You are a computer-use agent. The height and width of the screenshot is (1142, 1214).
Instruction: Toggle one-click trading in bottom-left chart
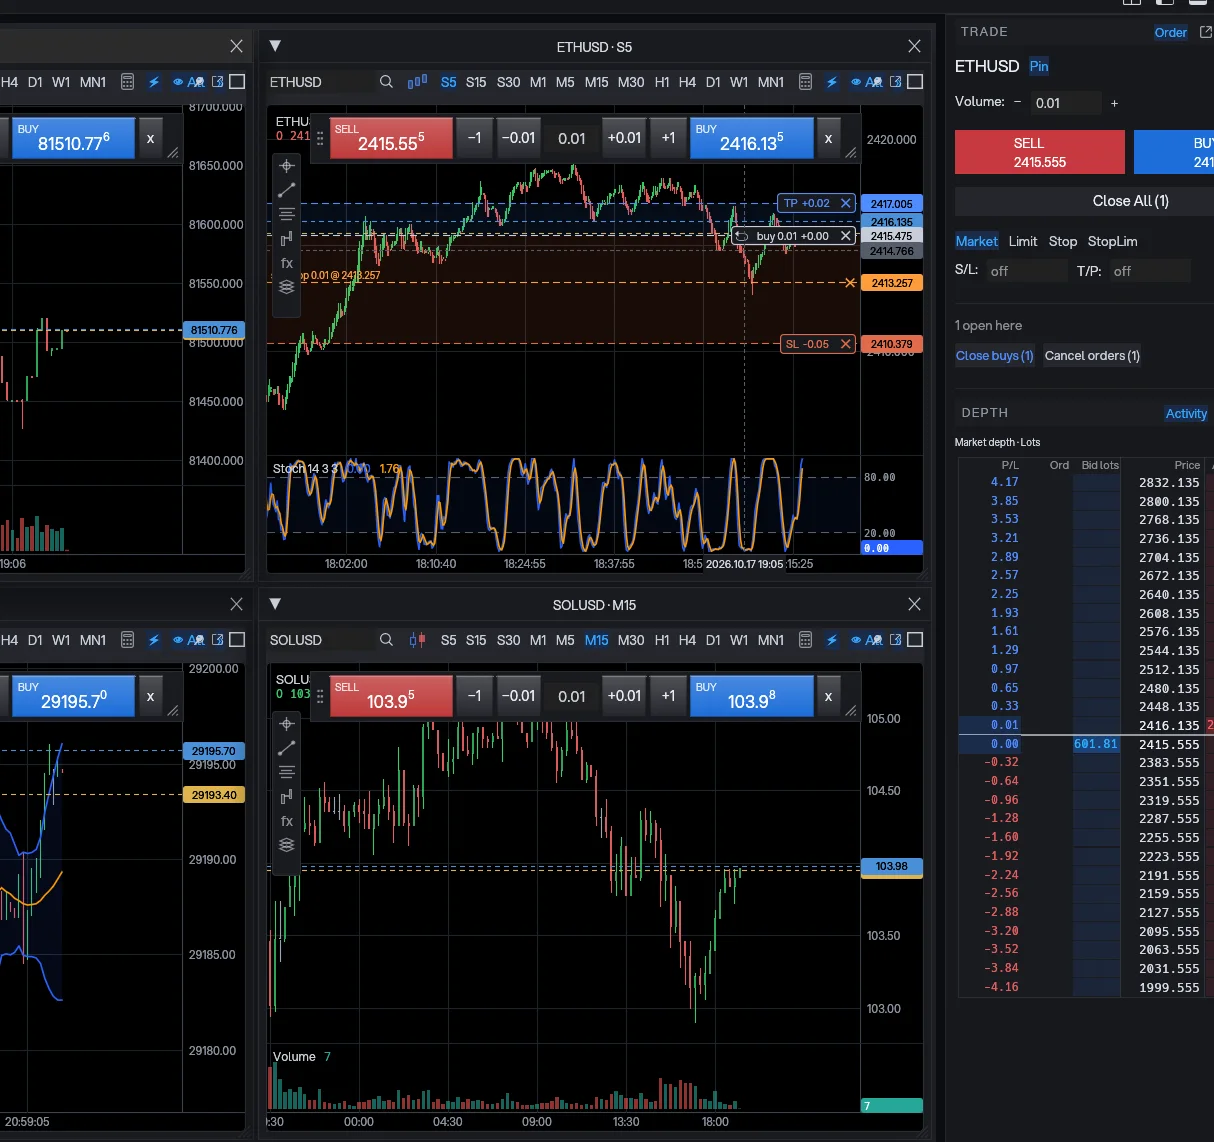pyautogui.click(x=154, y=640)
